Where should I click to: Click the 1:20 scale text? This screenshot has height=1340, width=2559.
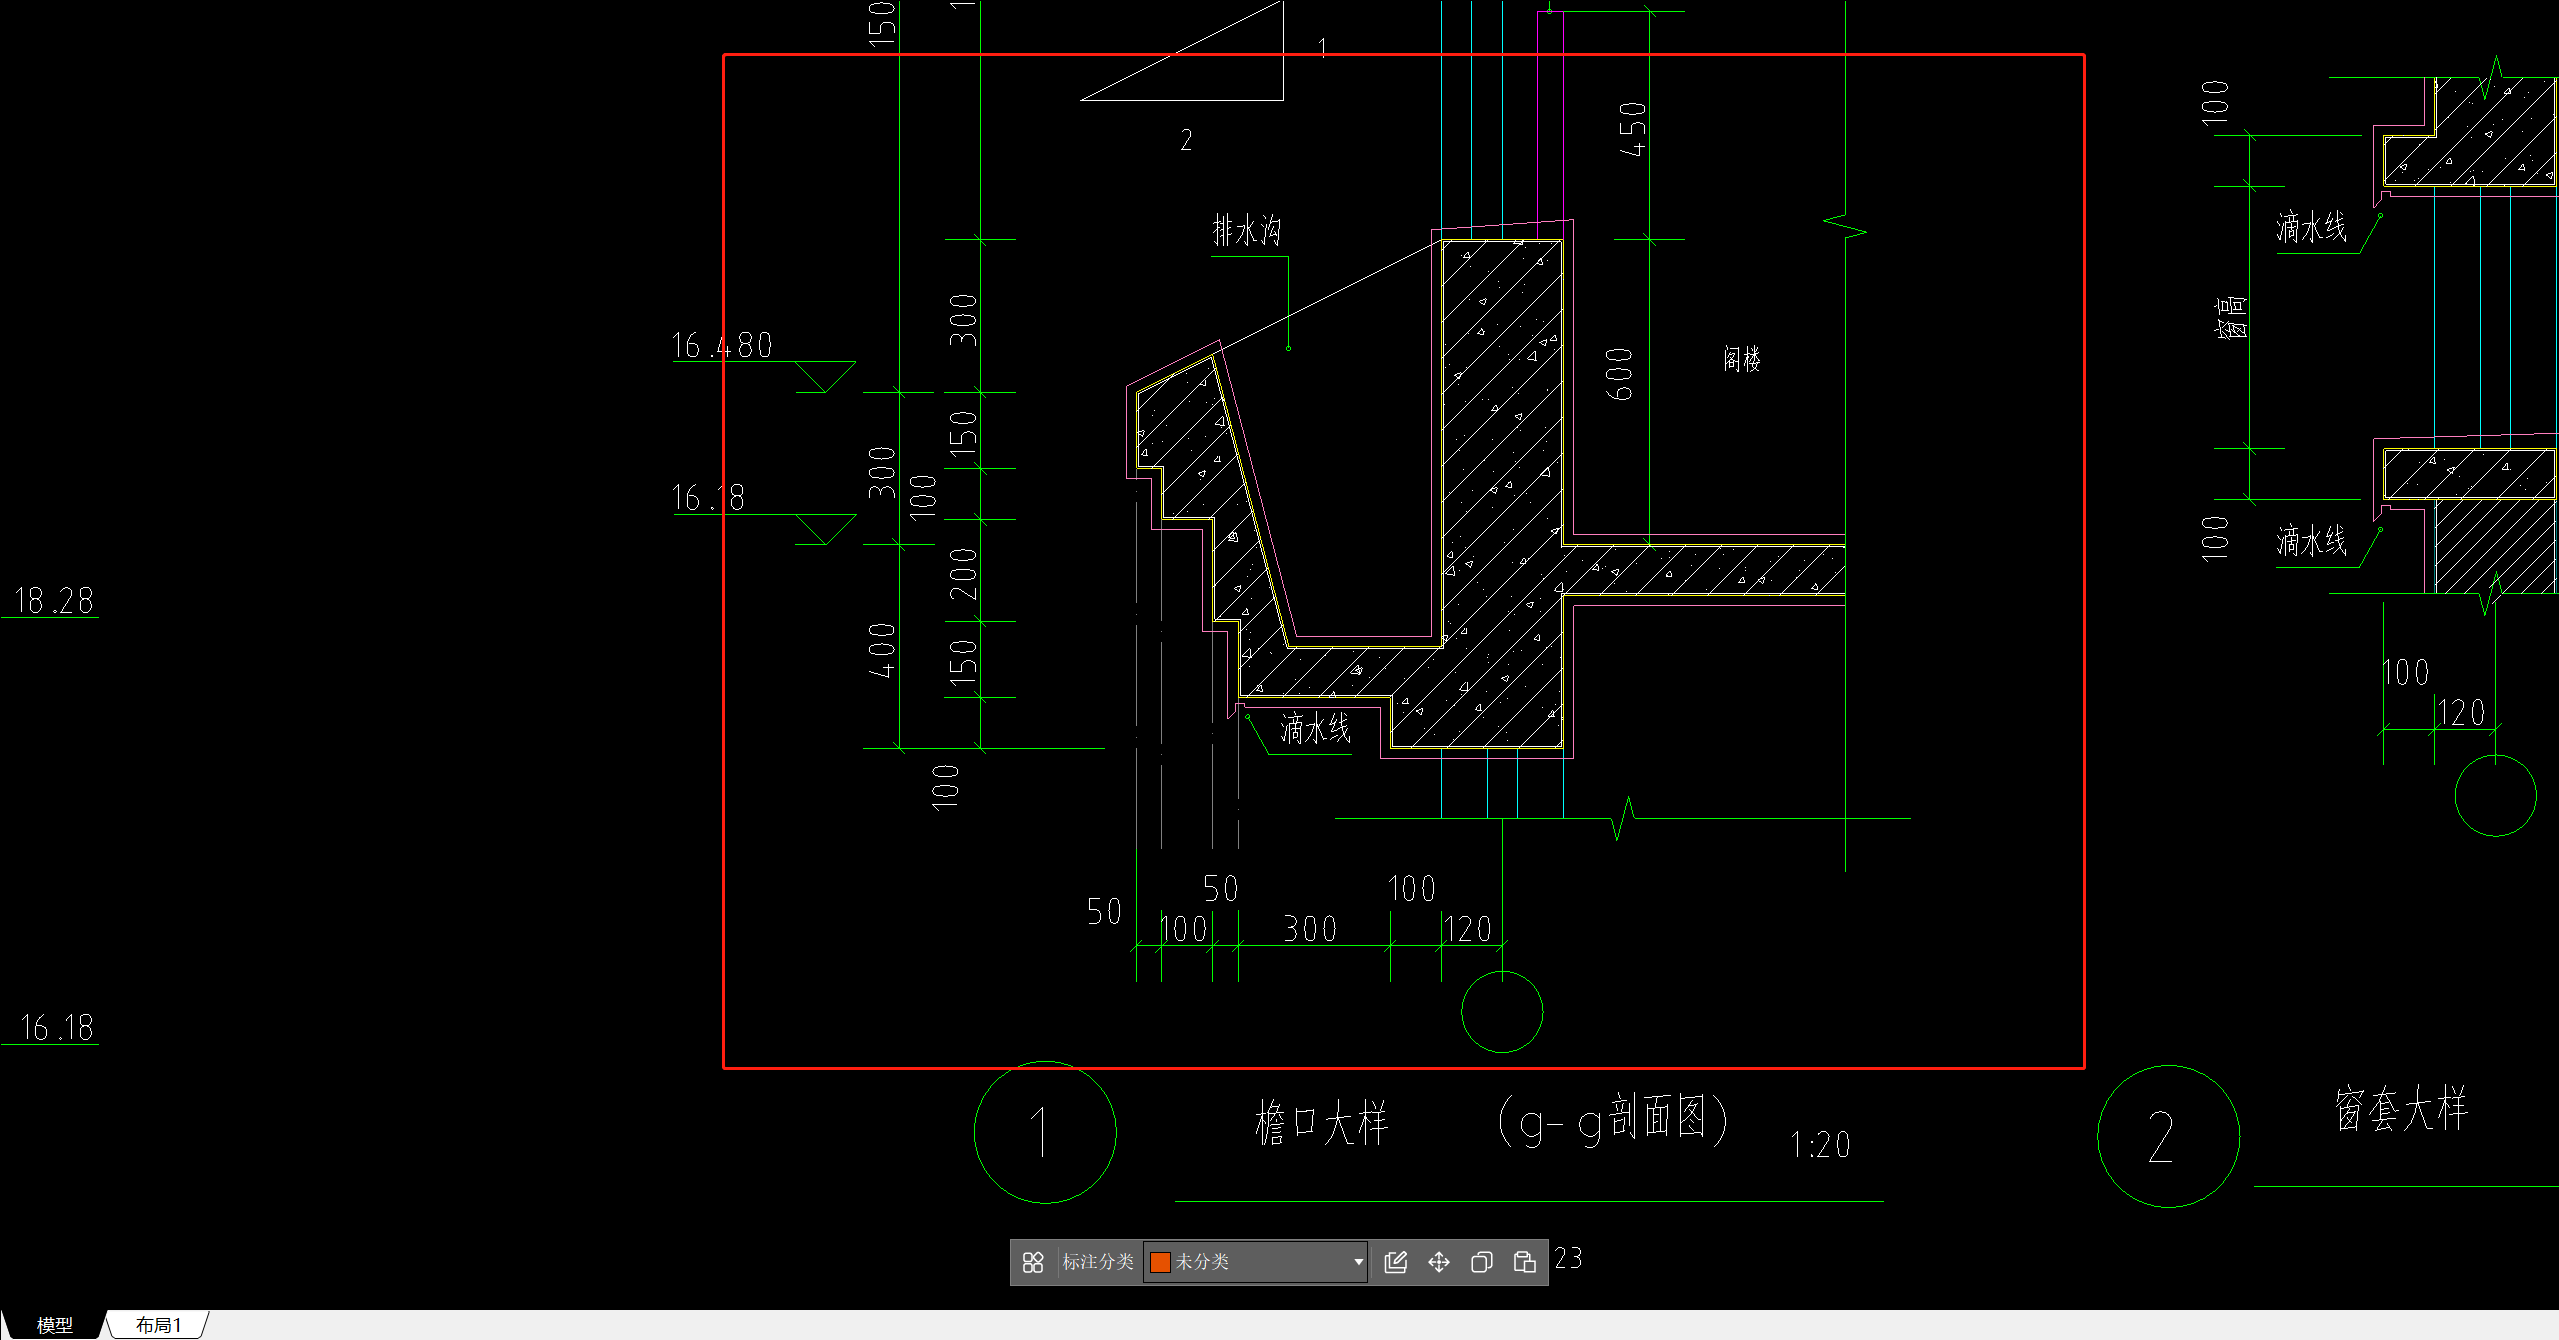point(1821,1145)
